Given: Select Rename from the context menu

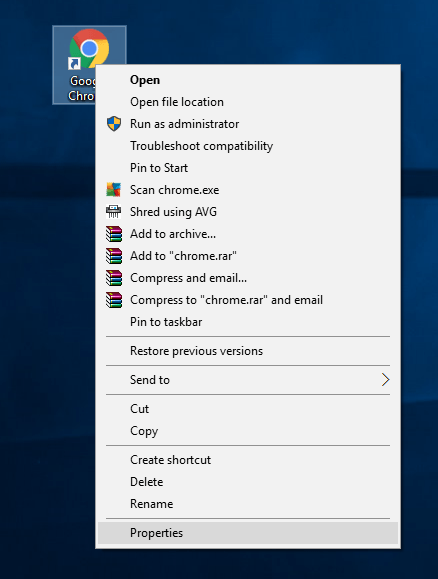Looking at the screenshot, I should 248,504.
